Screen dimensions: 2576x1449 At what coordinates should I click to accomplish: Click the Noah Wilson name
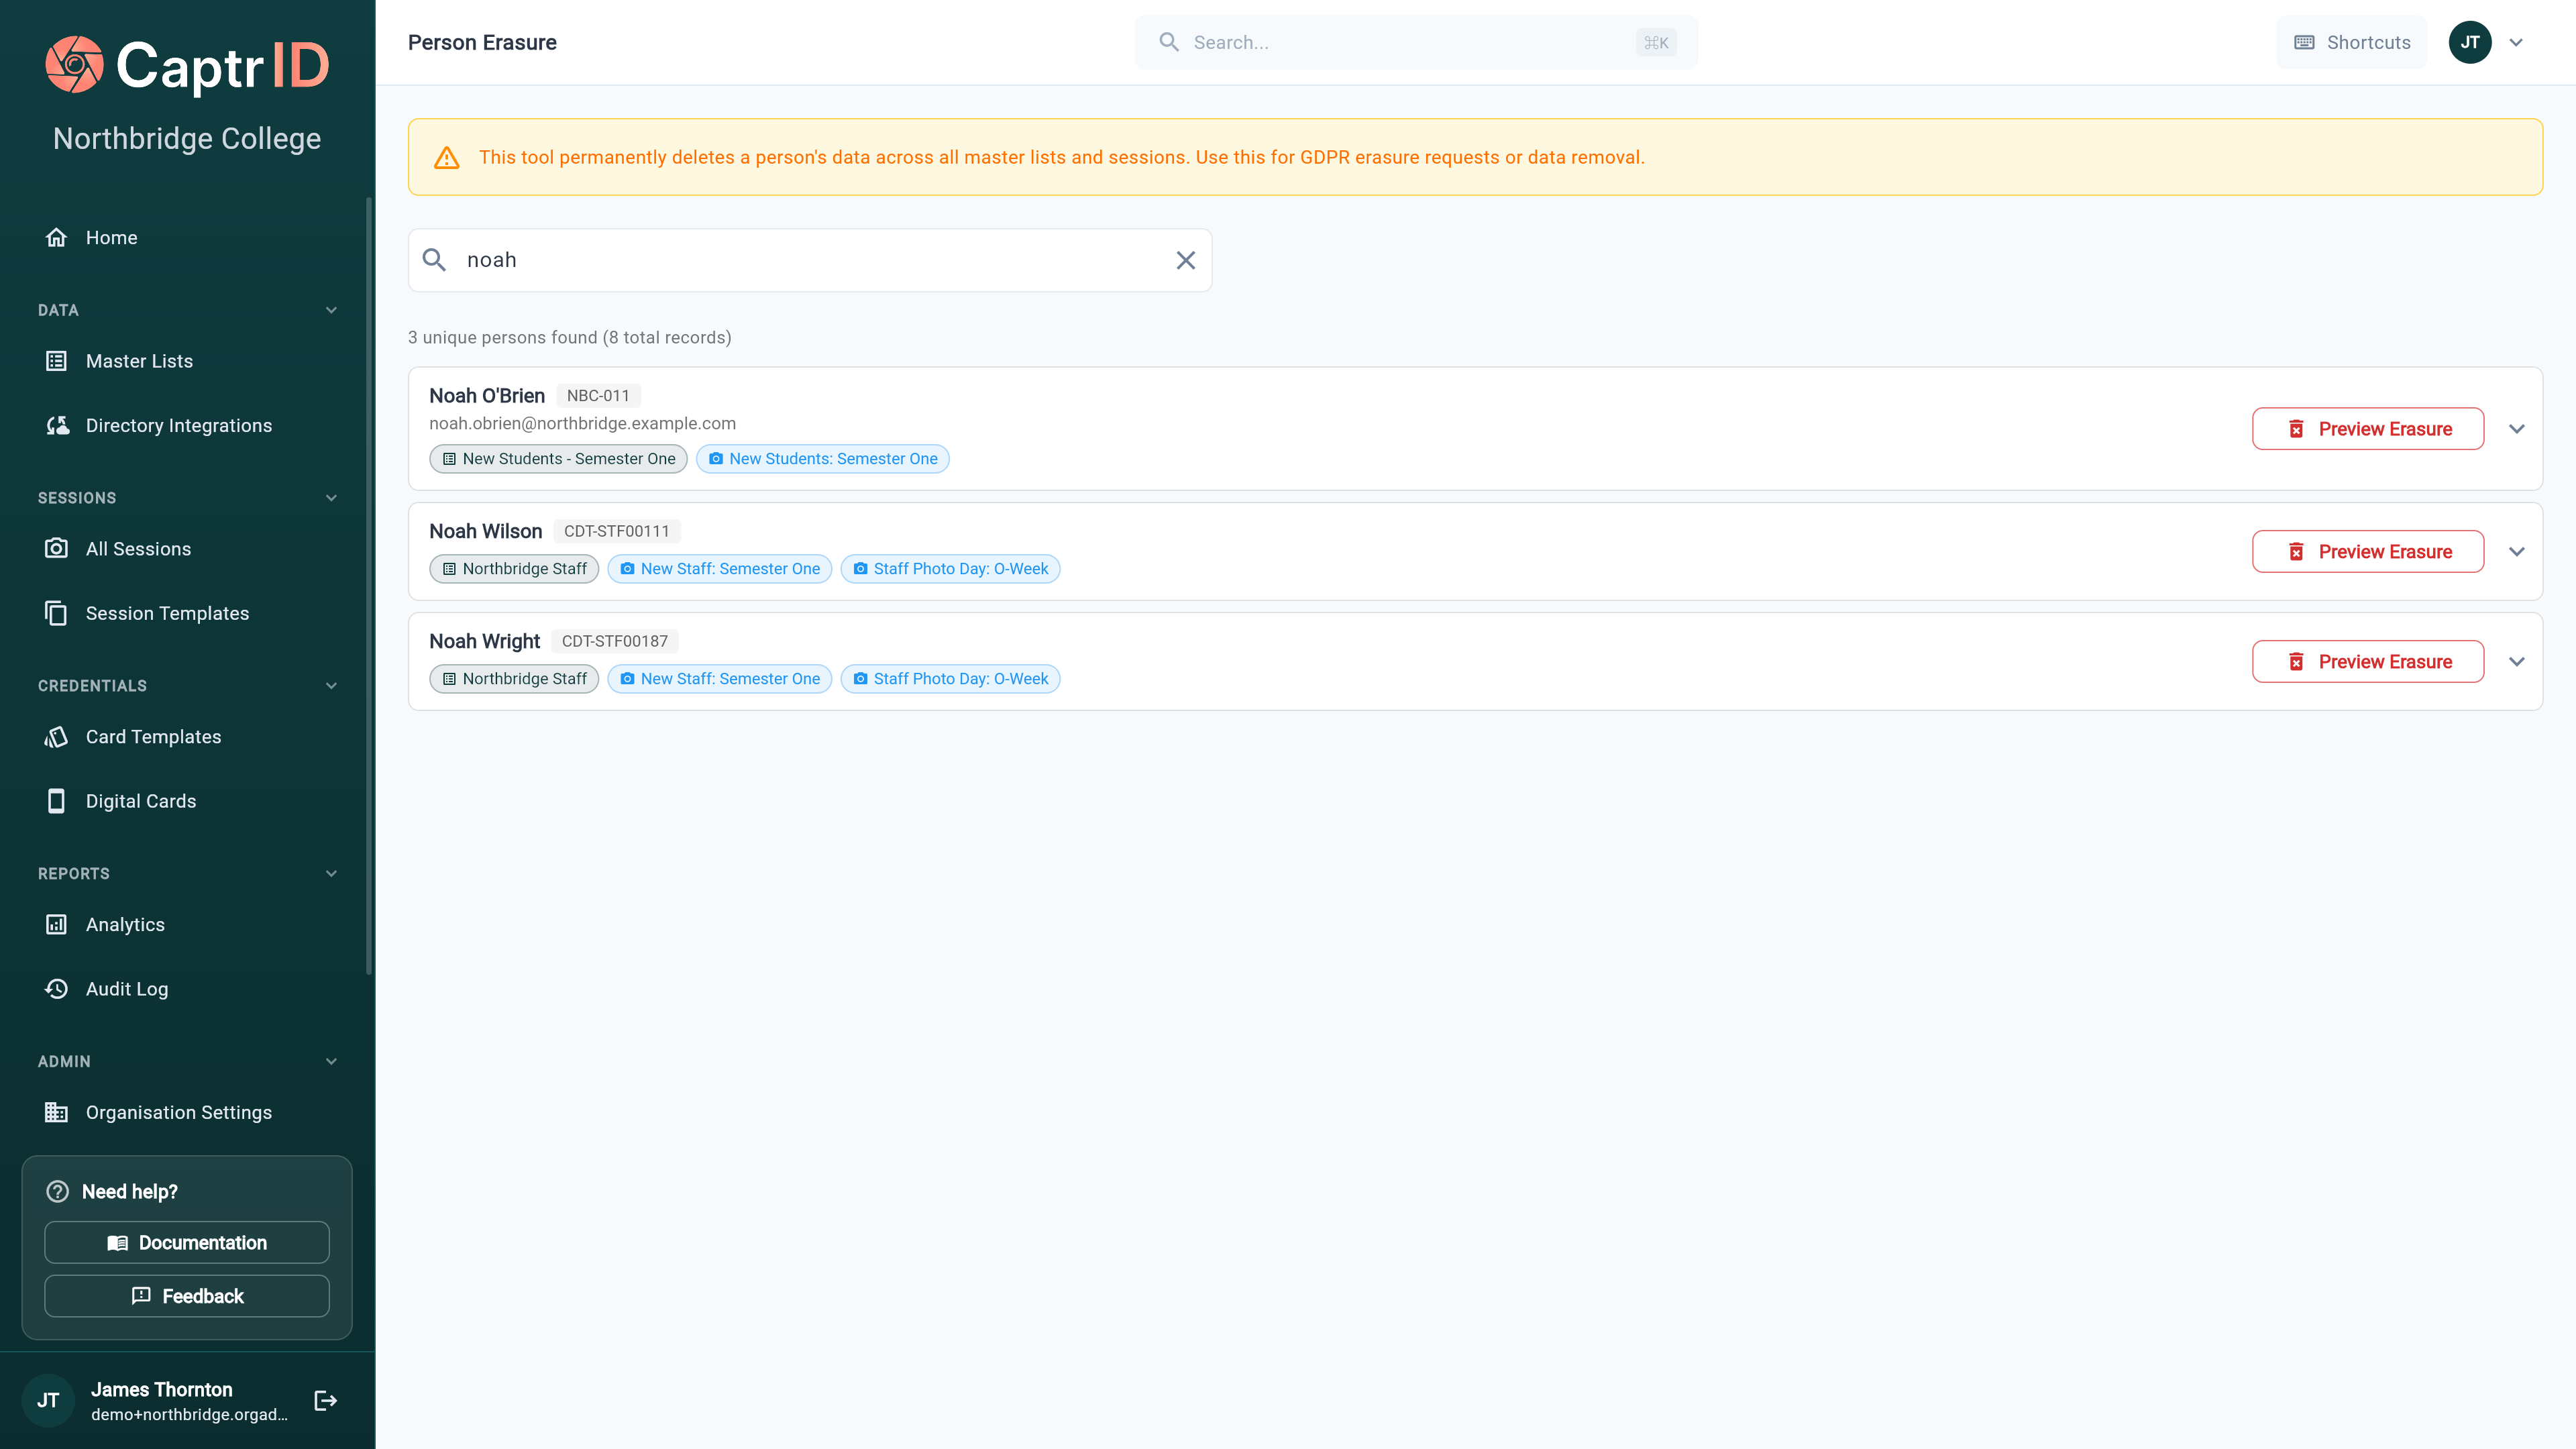click(485, 531)
